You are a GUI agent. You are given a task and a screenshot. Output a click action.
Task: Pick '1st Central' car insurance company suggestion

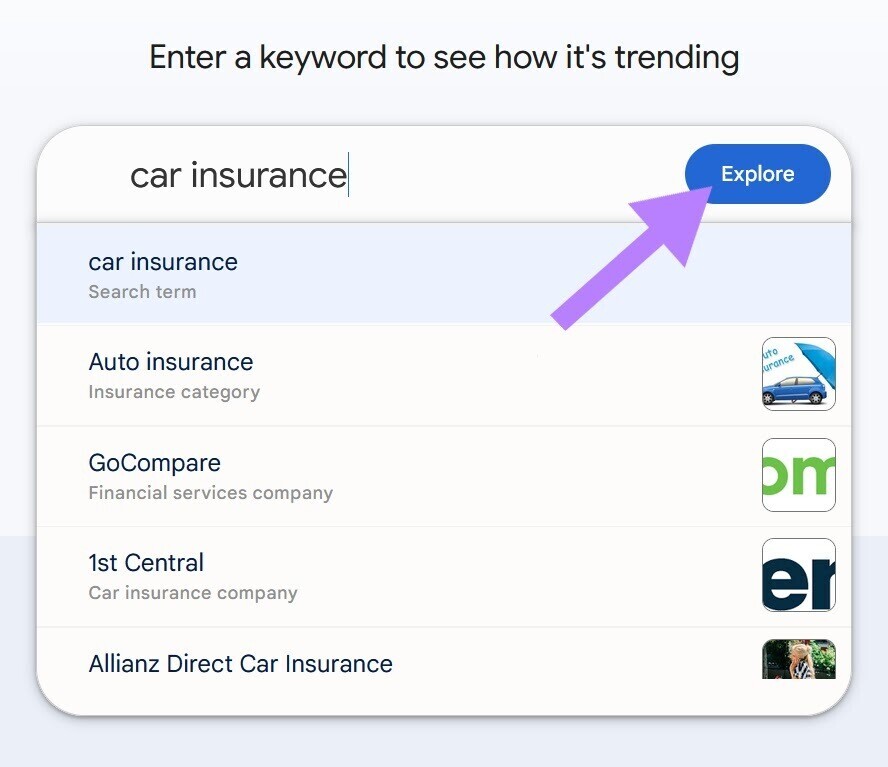[145, 562]
